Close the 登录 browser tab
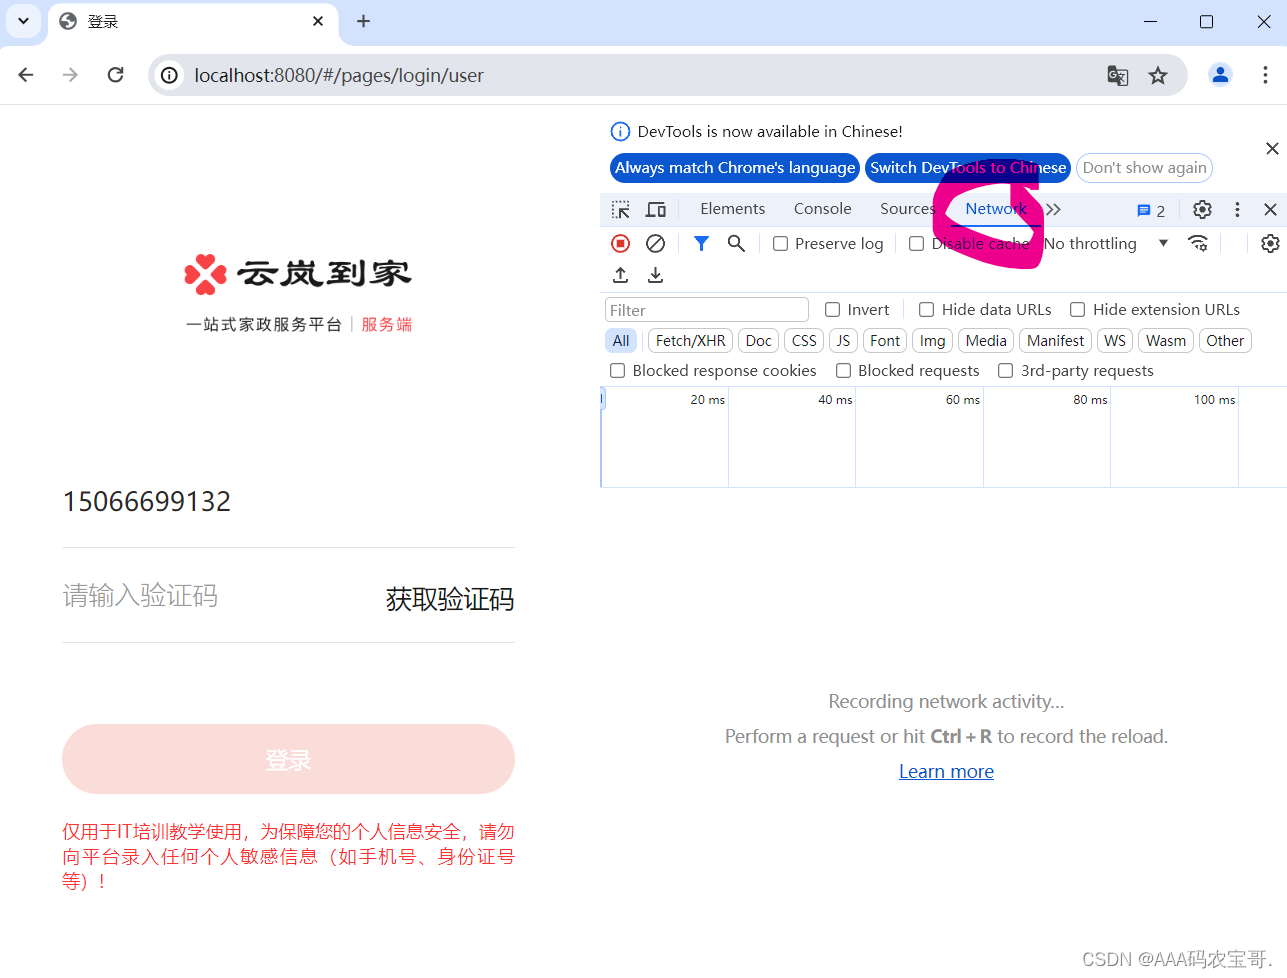The height and width of the screenshot is (978, 1287). pos(318,21)
